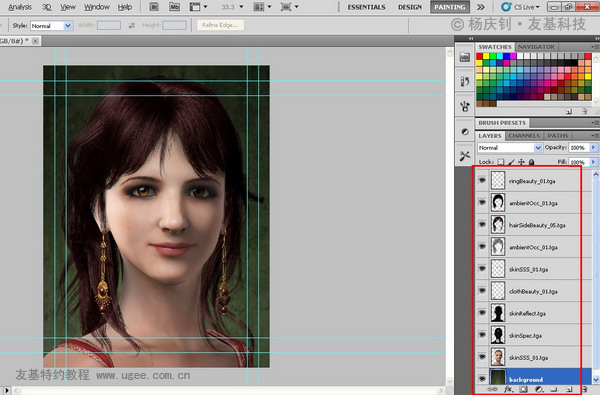
Task: Open the Style dropdown in options bar
Action: [52, 26]
